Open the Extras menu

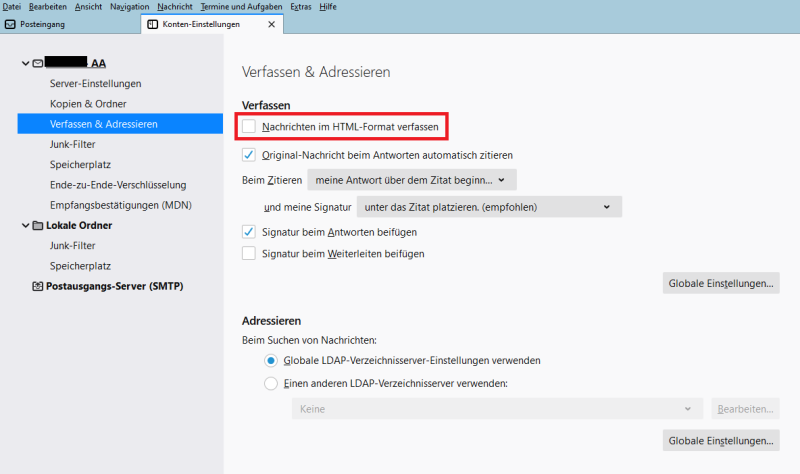point(300,7)
